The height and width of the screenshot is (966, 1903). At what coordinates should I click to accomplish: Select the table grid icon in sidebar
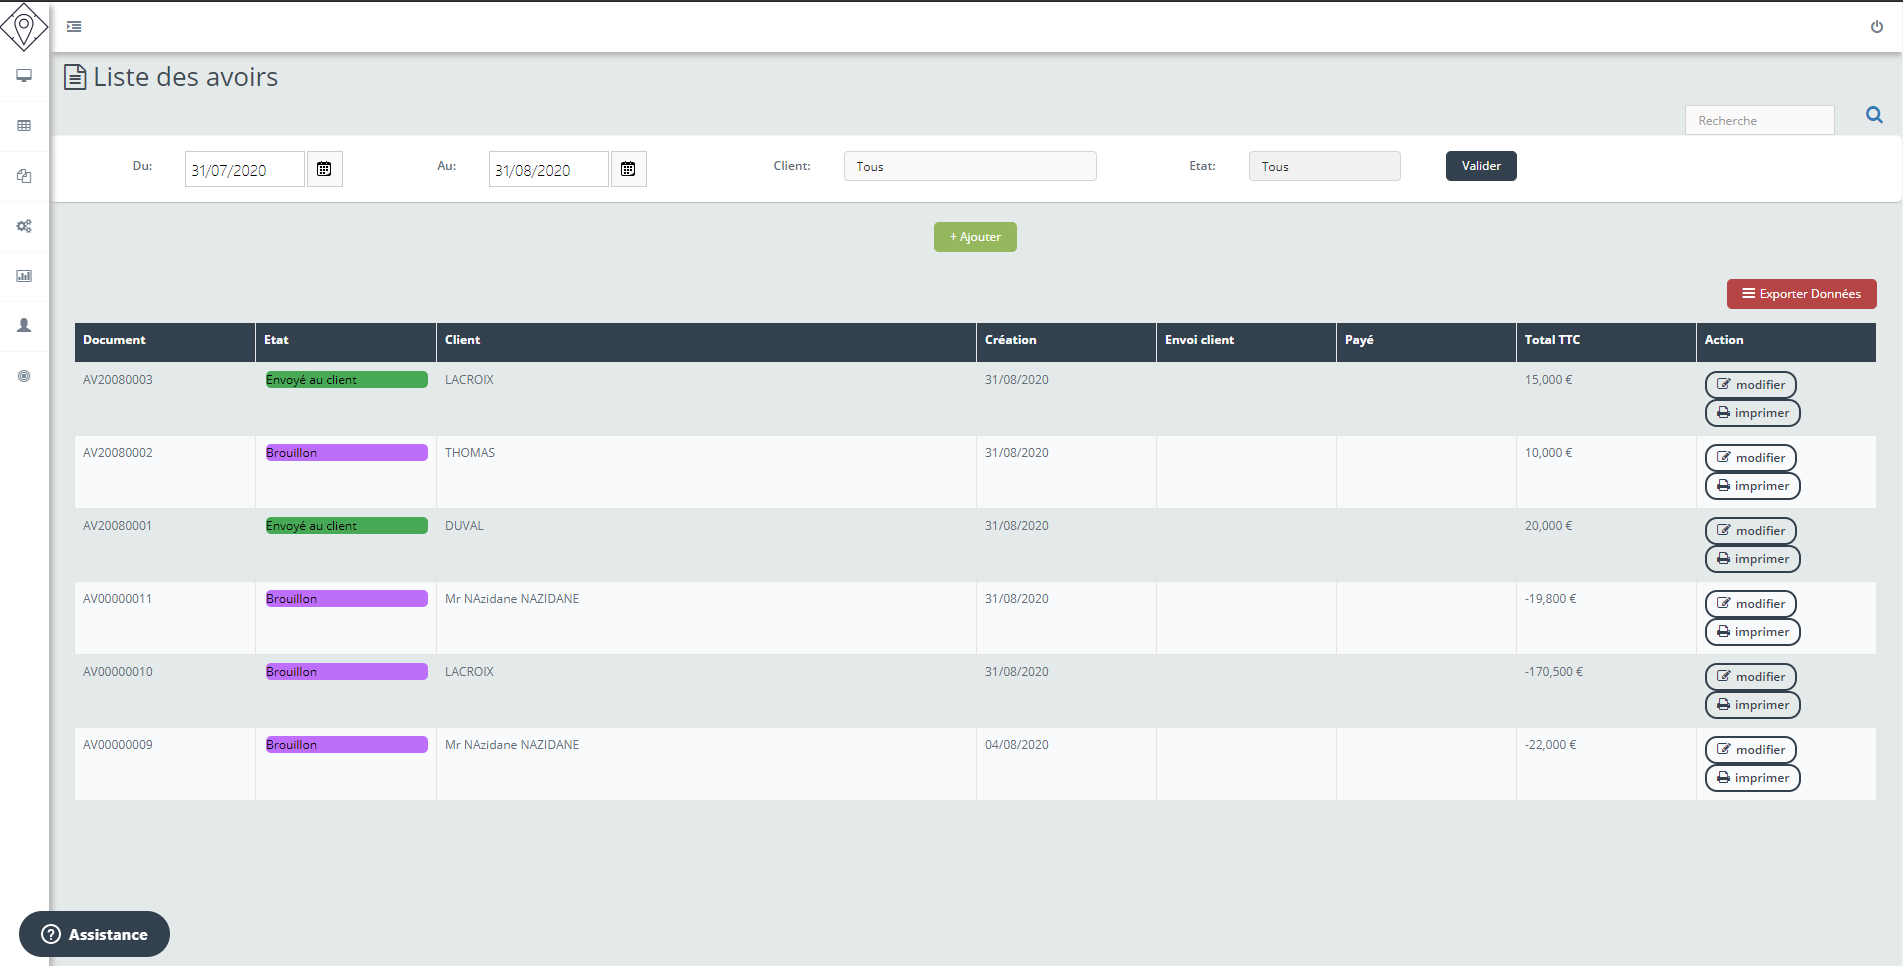click(23, 125)
